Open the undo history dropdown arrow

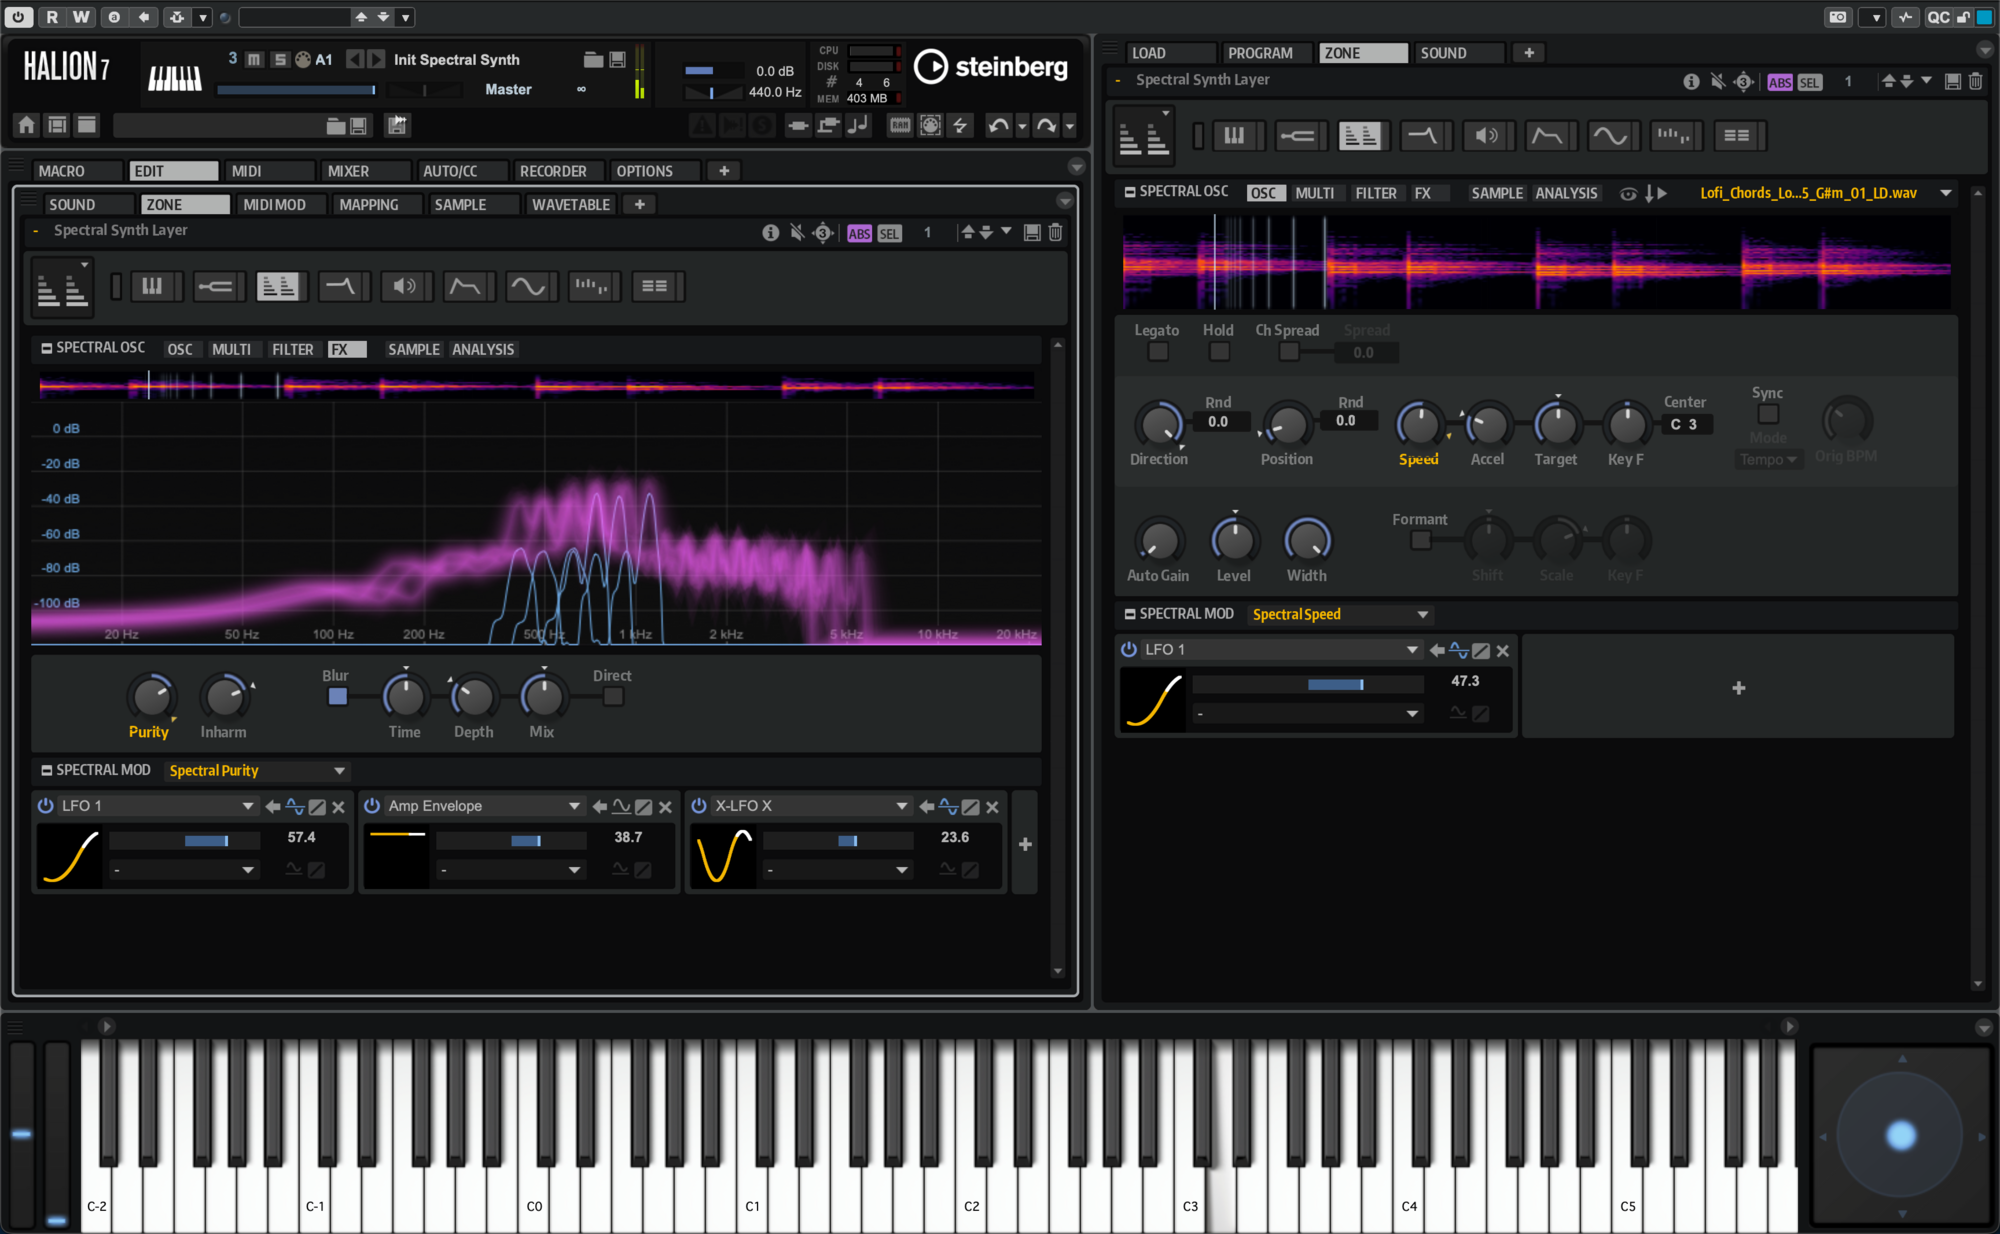coord(1022,126)
